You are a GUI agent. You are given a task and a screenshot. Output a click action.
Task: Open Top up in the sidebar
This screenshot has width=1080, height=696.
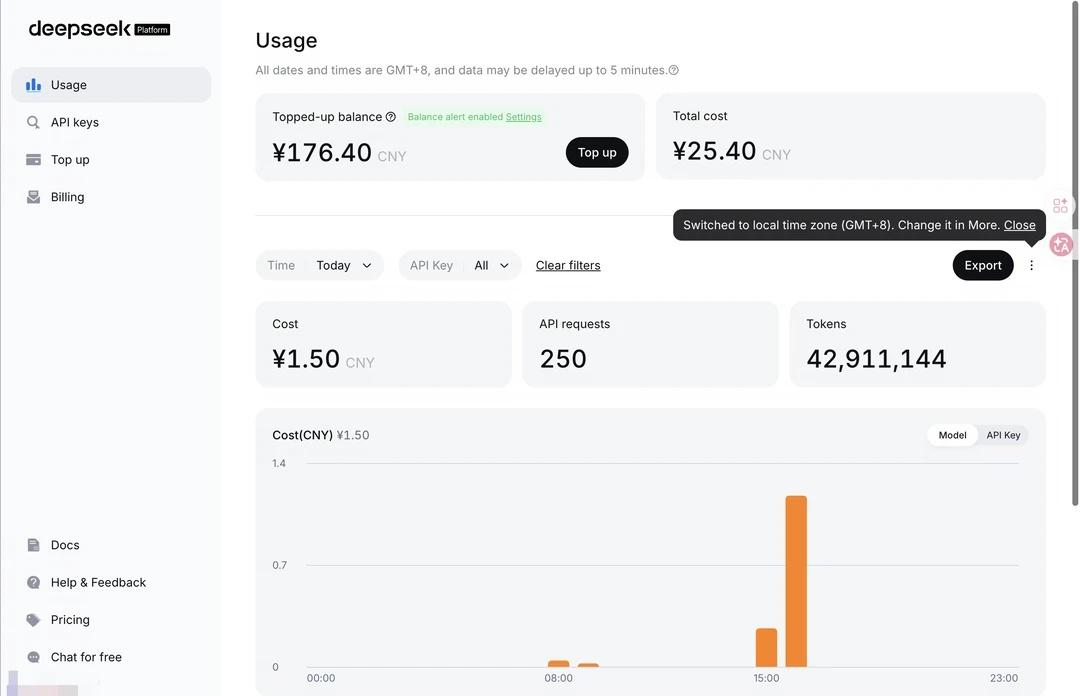[111, 159]
